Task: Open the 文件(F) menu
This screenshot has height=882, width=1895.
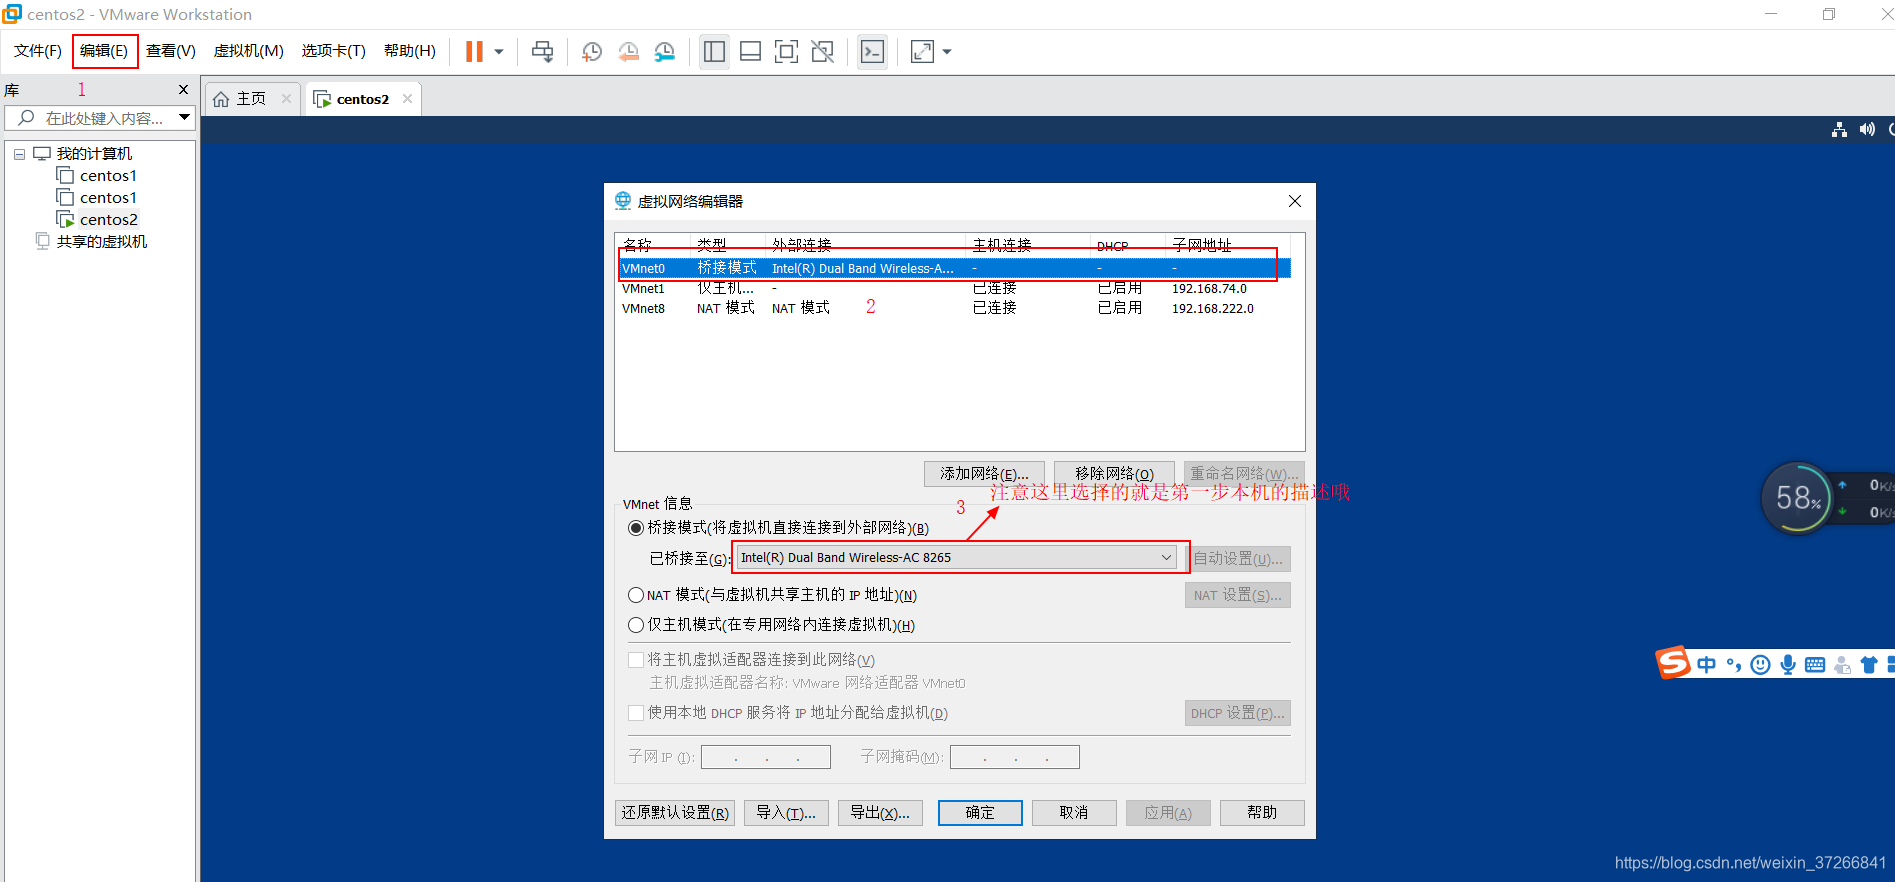Action: coord(38,51)
